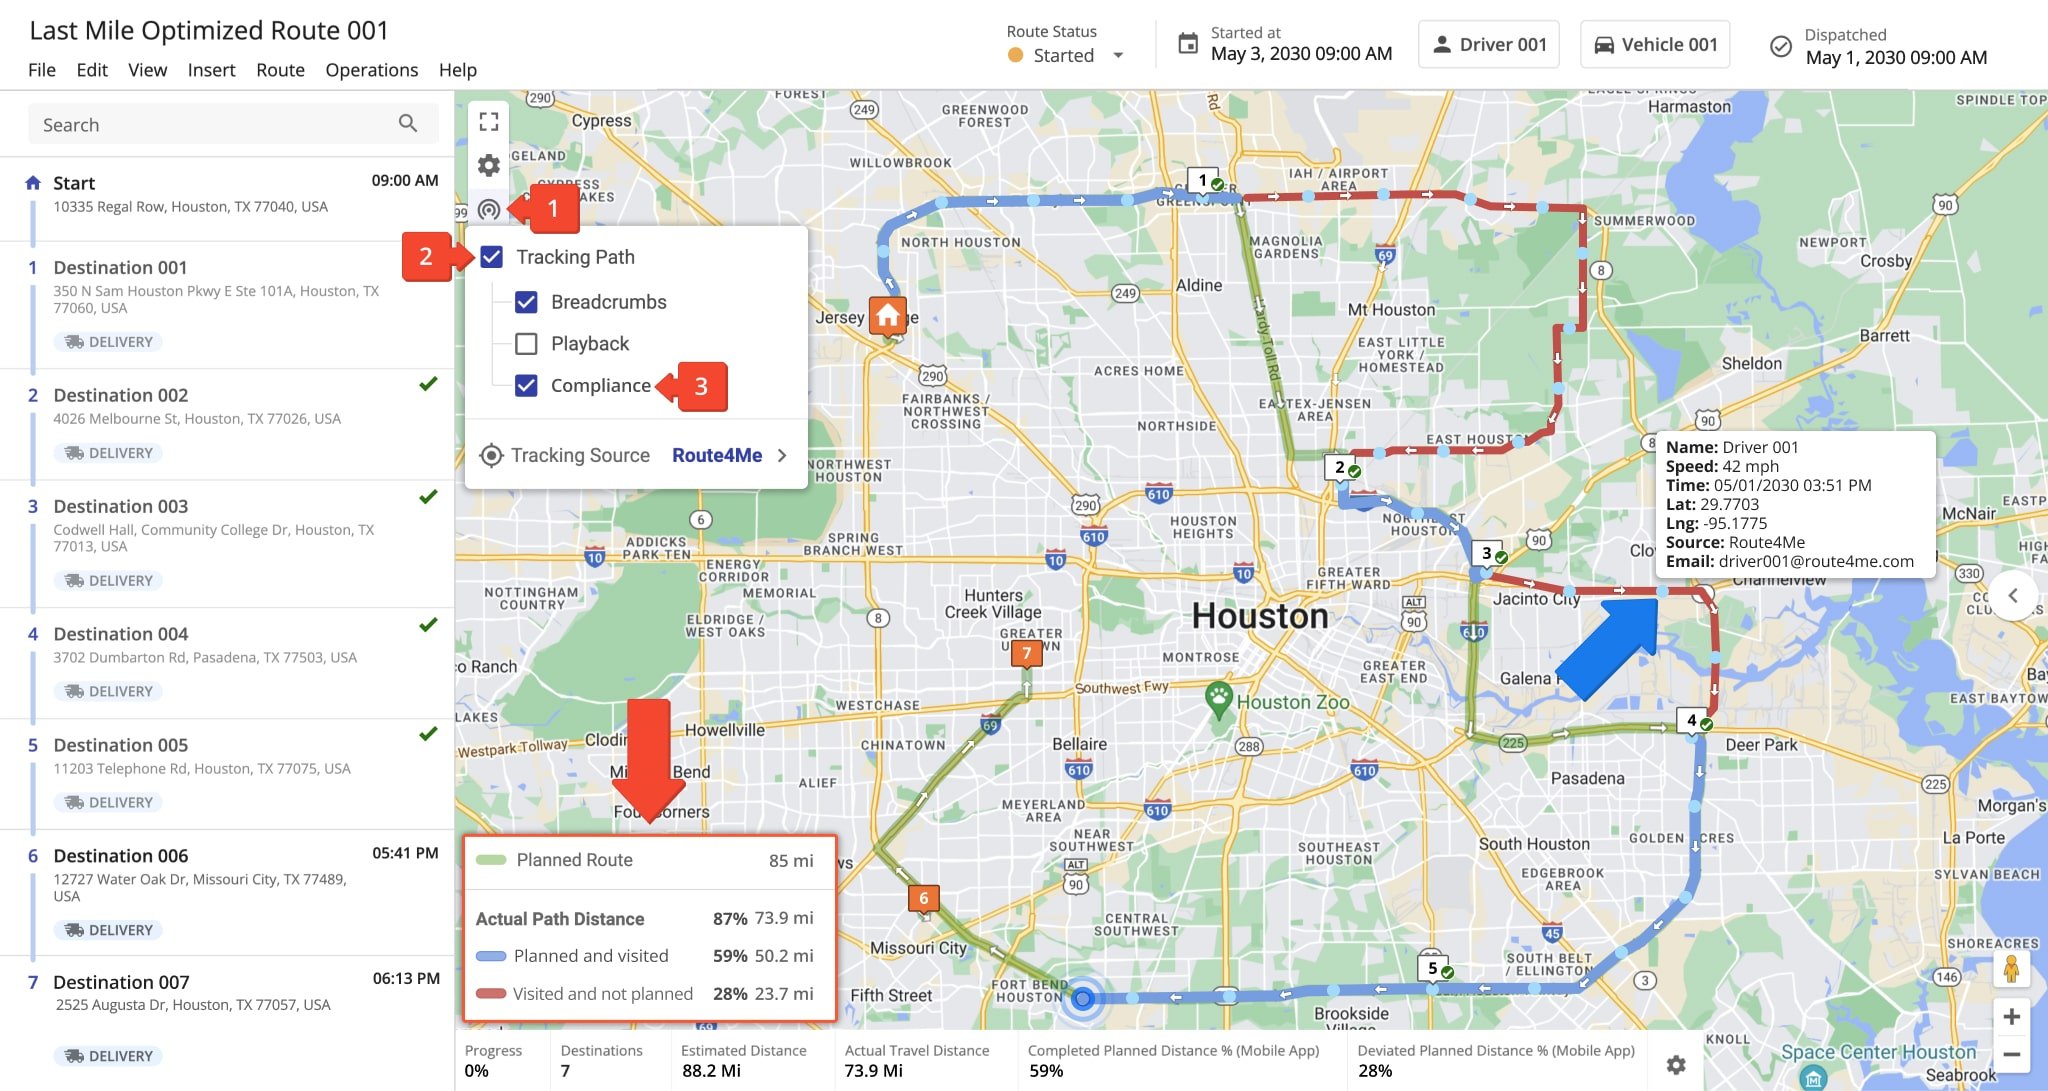Open the Operations menu
The height and width of the screenshot is (1091, 2048).
point(371,69)
